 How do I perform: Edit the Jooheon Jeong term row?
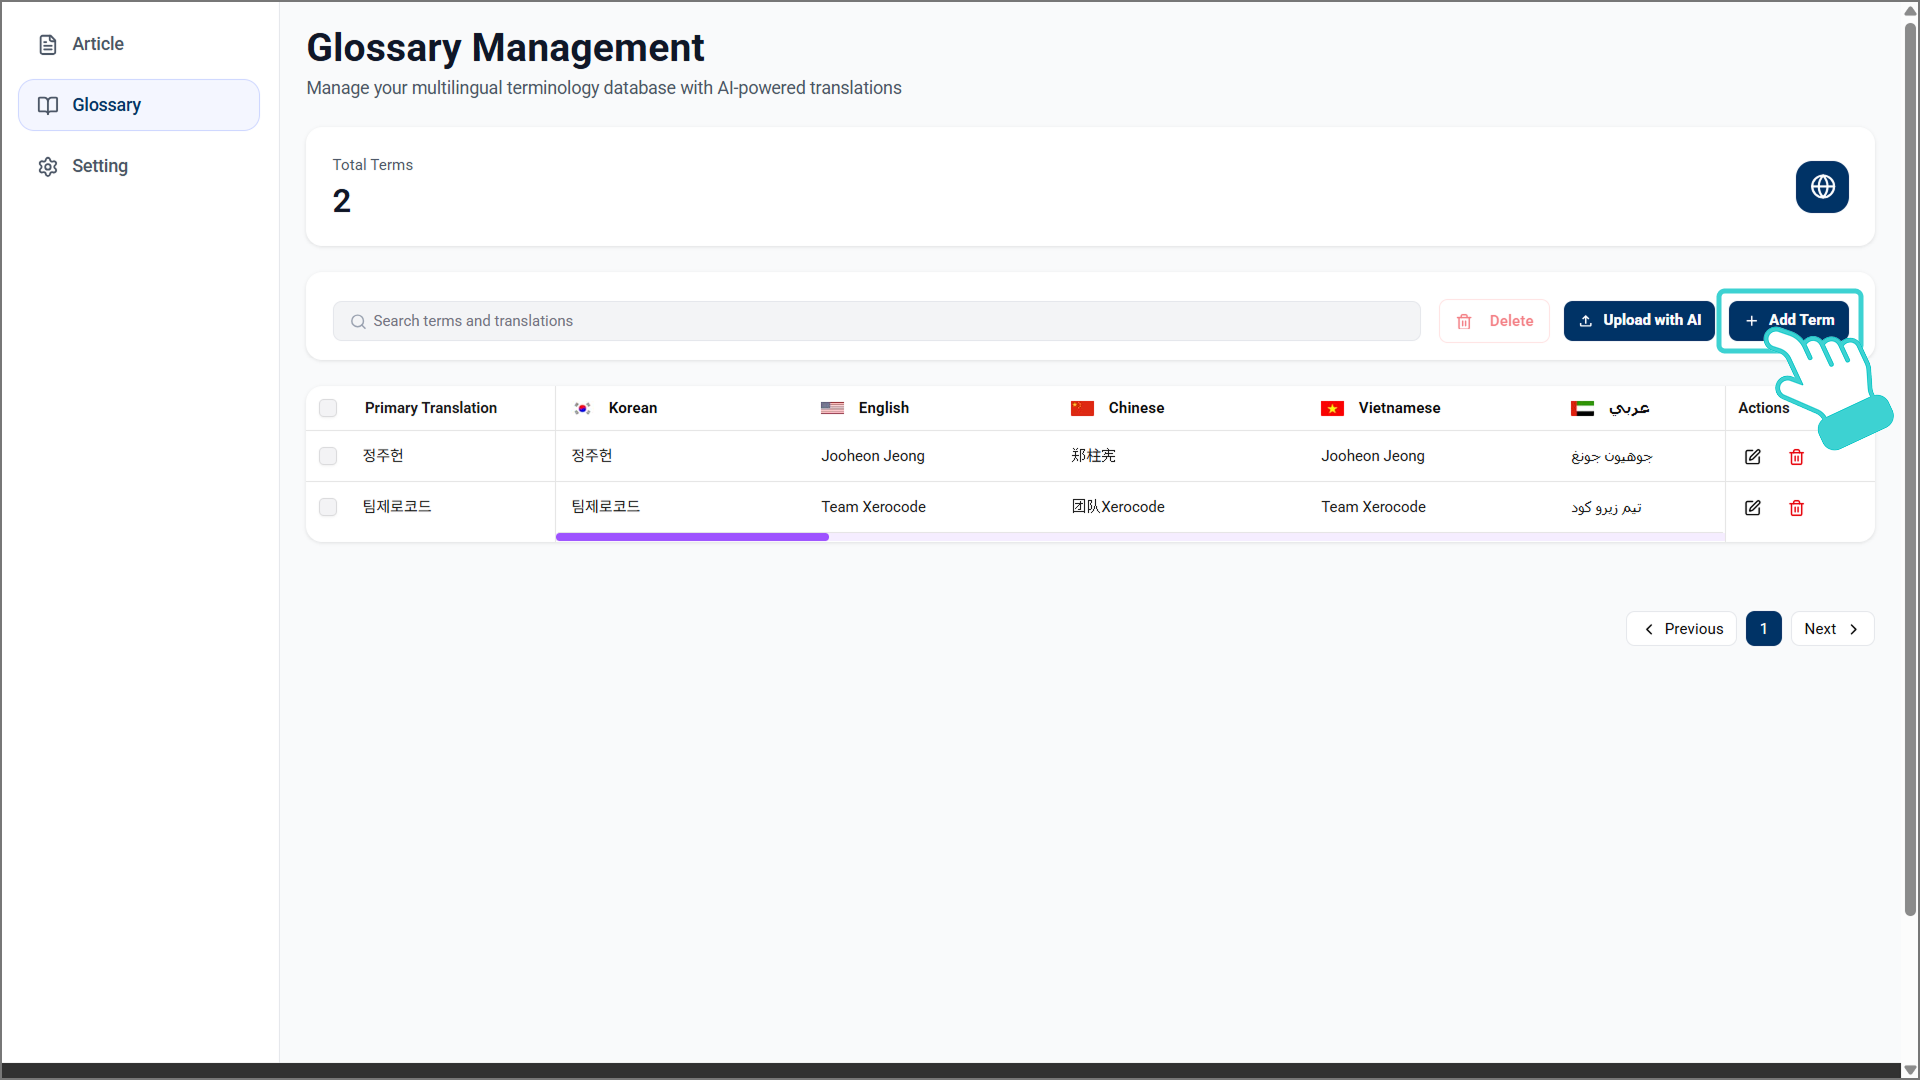click(1752, 457)
